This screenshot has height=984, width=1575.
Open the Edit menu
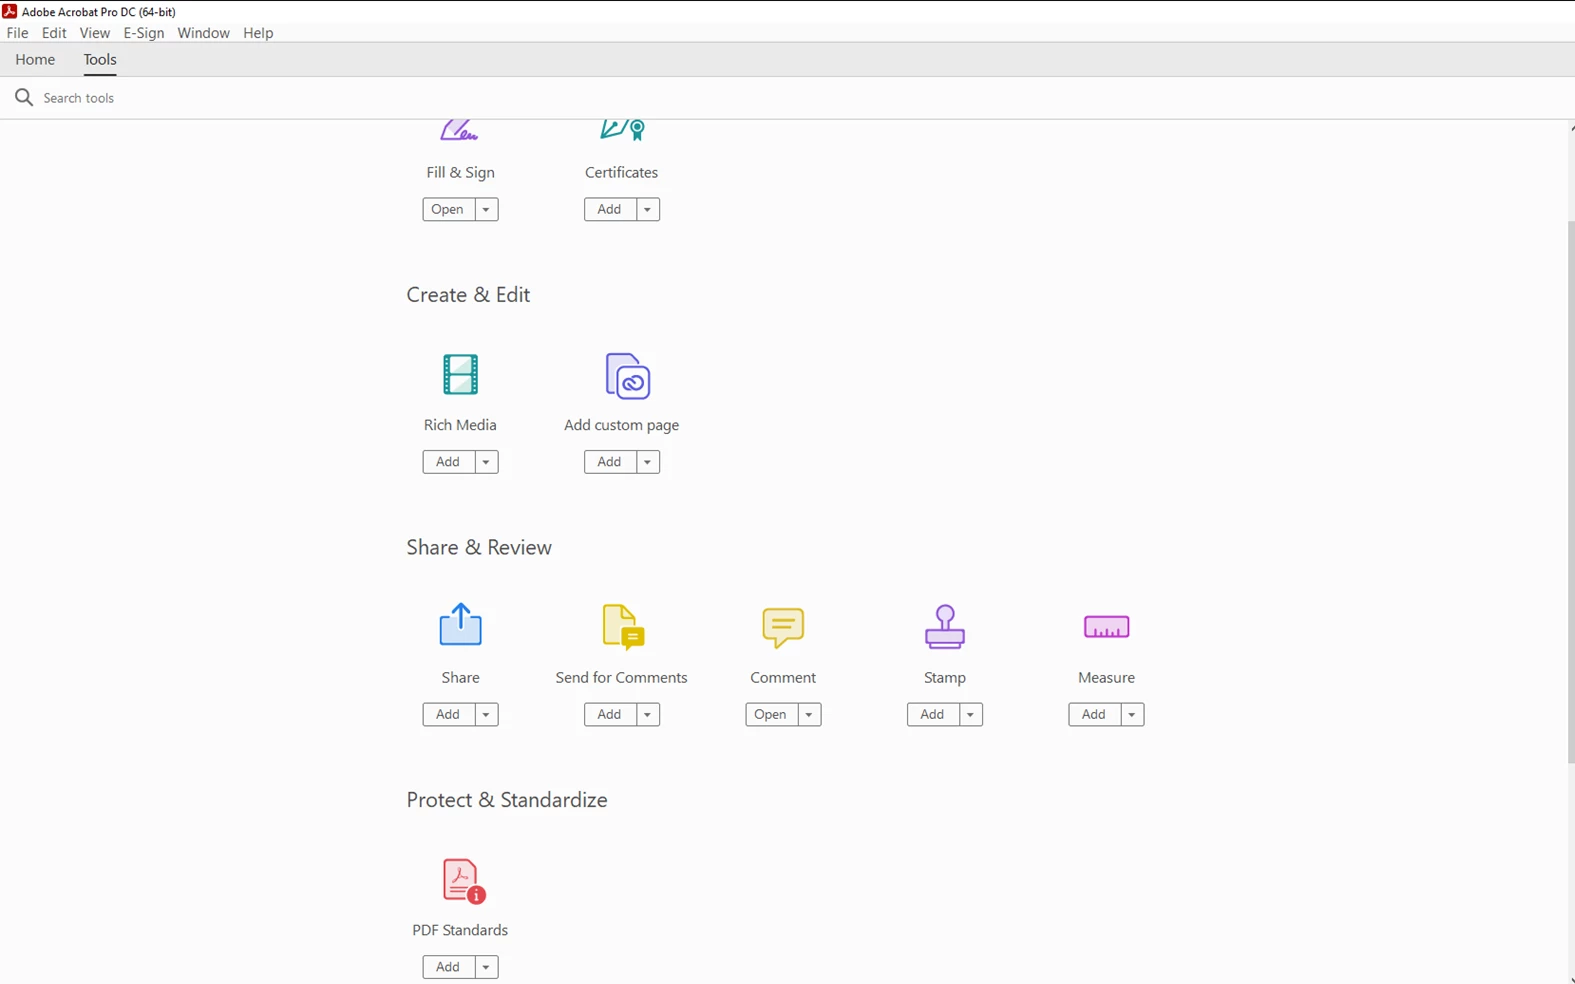click(54, 33)
